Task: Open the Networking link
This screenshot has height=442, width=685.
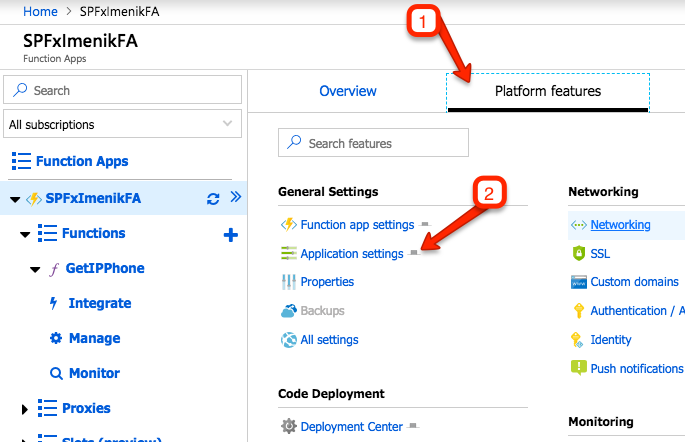Action: coord(620,225)
